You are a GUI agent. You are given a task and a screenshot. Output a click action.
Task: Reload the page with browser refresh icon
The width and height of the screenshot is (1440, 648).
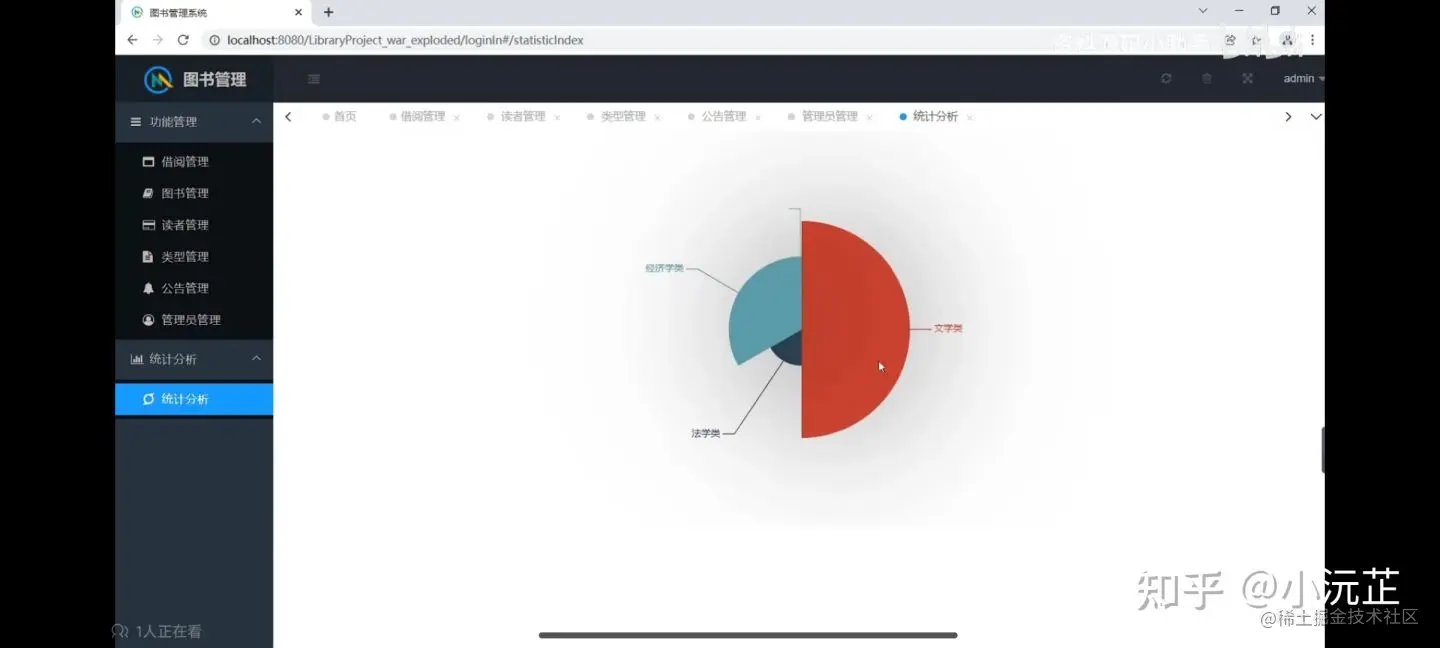click(183, 40)
